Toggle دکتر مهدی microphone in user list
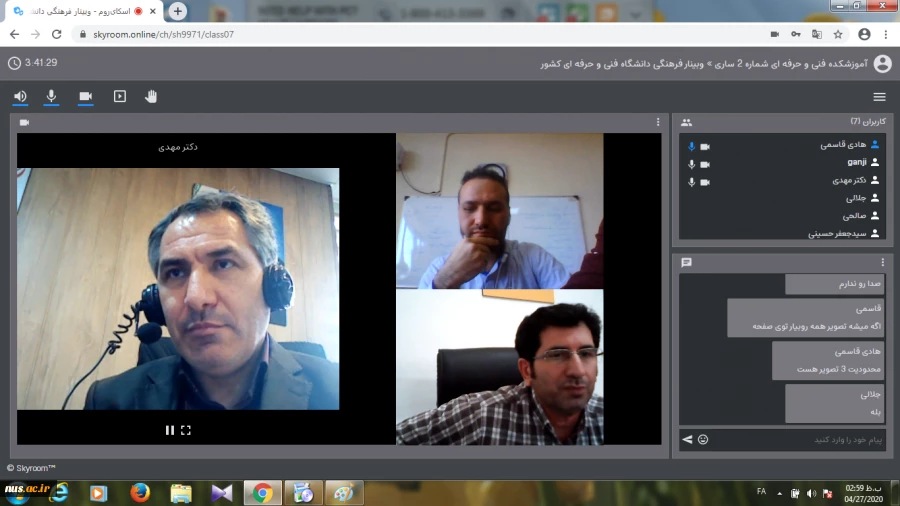 click(x=692, y=182)
